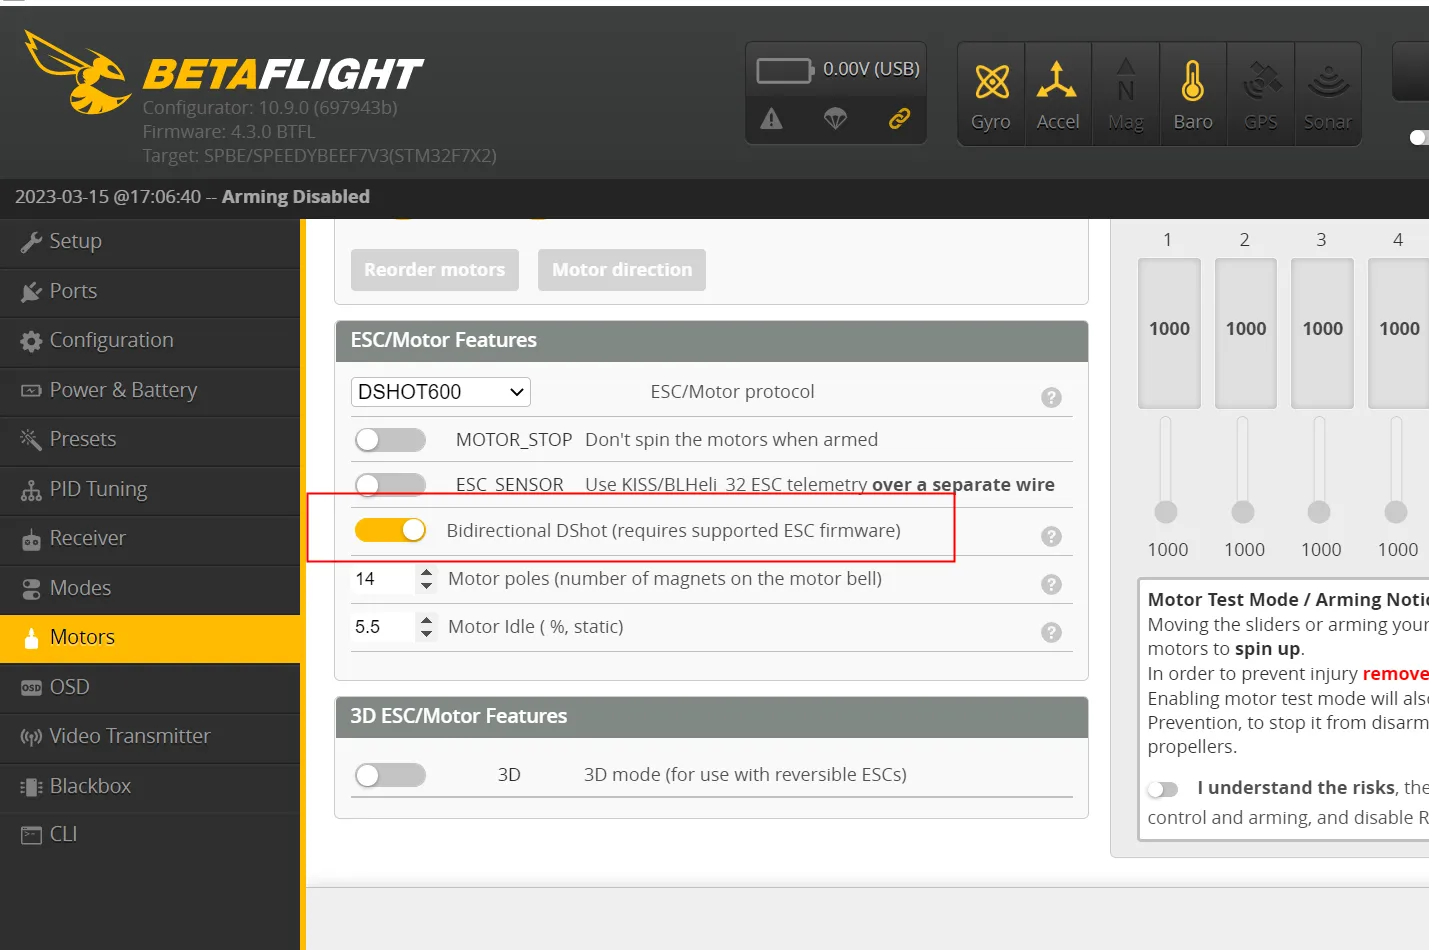
Task: Click the Motor direction button
Action: (x=621, y=270)
